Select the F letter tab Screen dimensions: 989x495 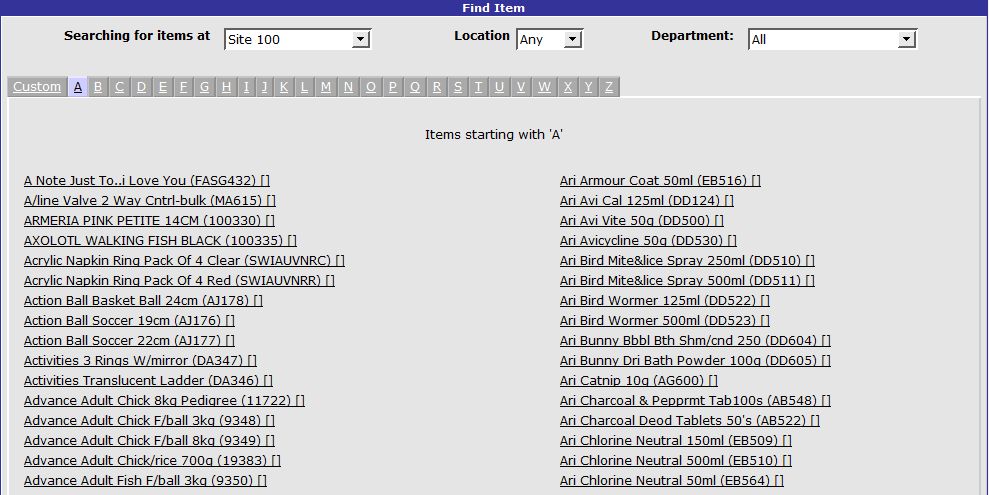(184, 87)
